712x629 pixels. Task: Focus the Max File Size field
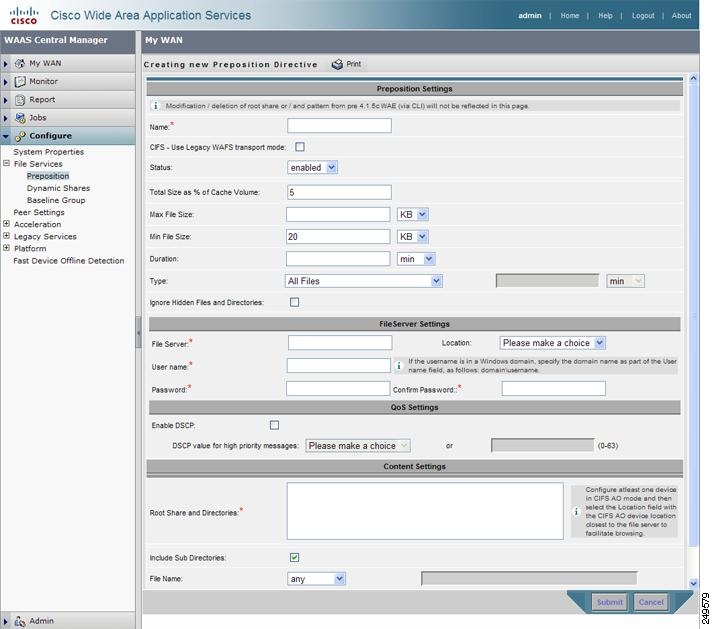point(338,214)
